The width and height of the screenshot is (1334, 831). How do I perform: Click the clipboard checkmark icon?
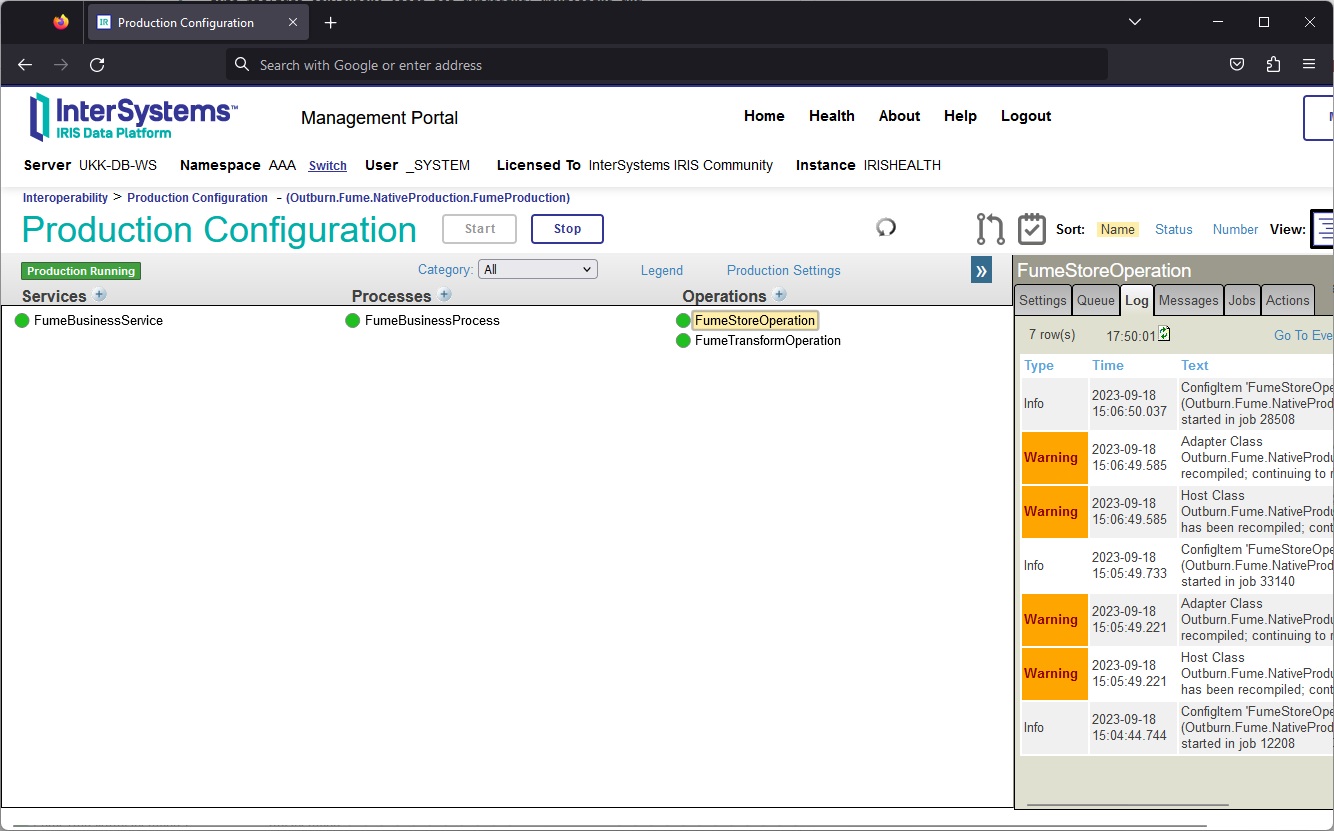(x=1031, y=229)
